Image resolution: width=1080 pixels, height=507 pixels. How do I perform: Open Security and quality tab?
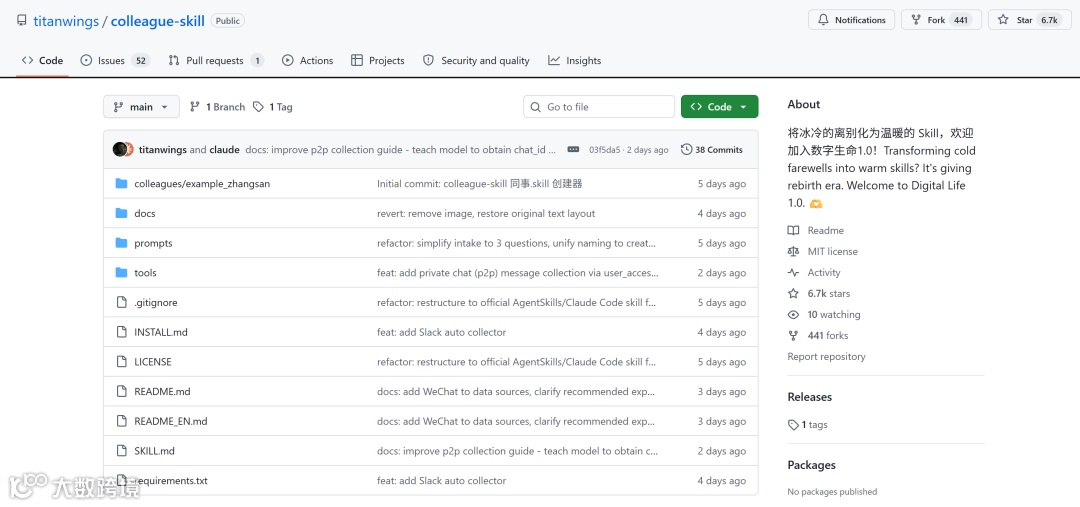[476, 61]
